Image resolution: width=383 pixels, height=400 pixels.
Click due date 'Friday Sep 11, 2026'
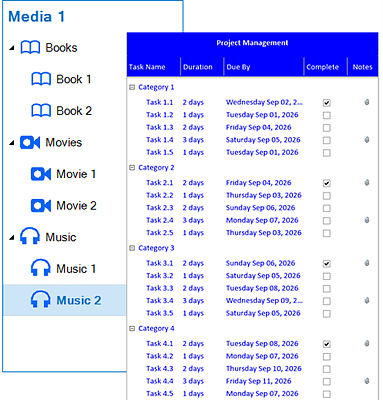pos(259,381)
